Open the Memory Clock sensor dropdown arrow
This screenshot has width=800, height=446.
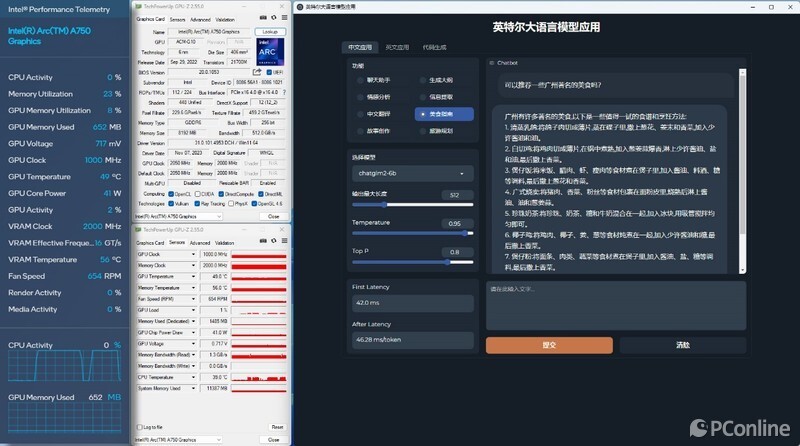(x=193, y=265)
